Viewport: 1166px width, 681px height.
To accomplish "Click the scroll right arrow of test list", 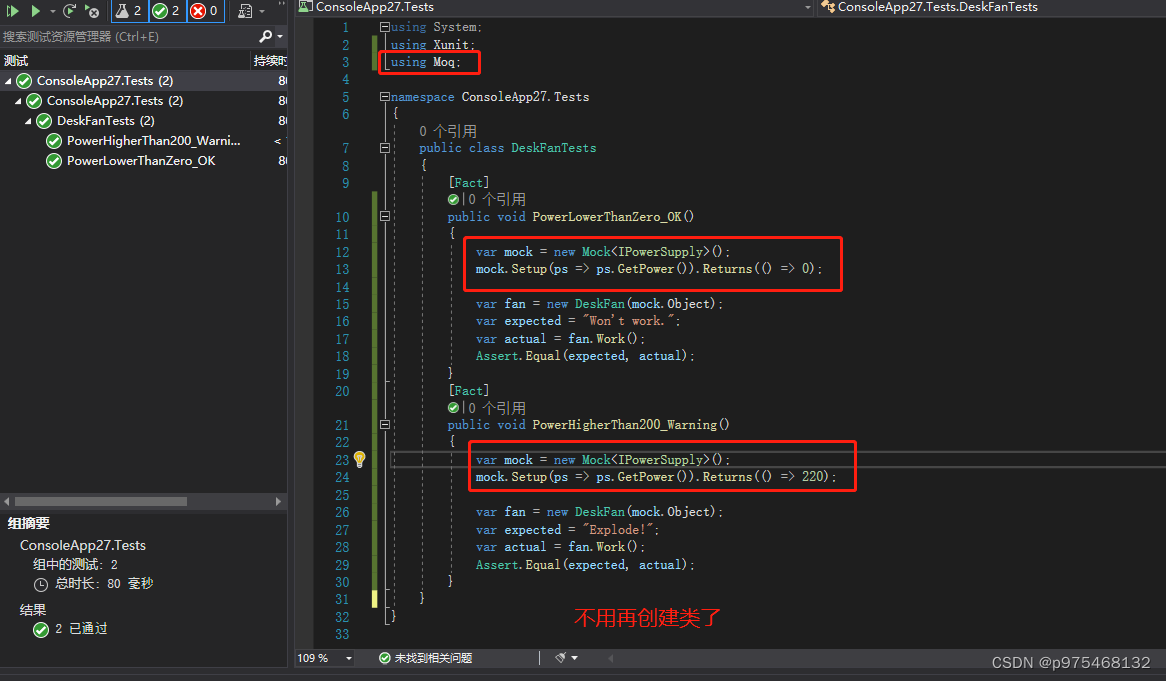I will coord(279,501).
